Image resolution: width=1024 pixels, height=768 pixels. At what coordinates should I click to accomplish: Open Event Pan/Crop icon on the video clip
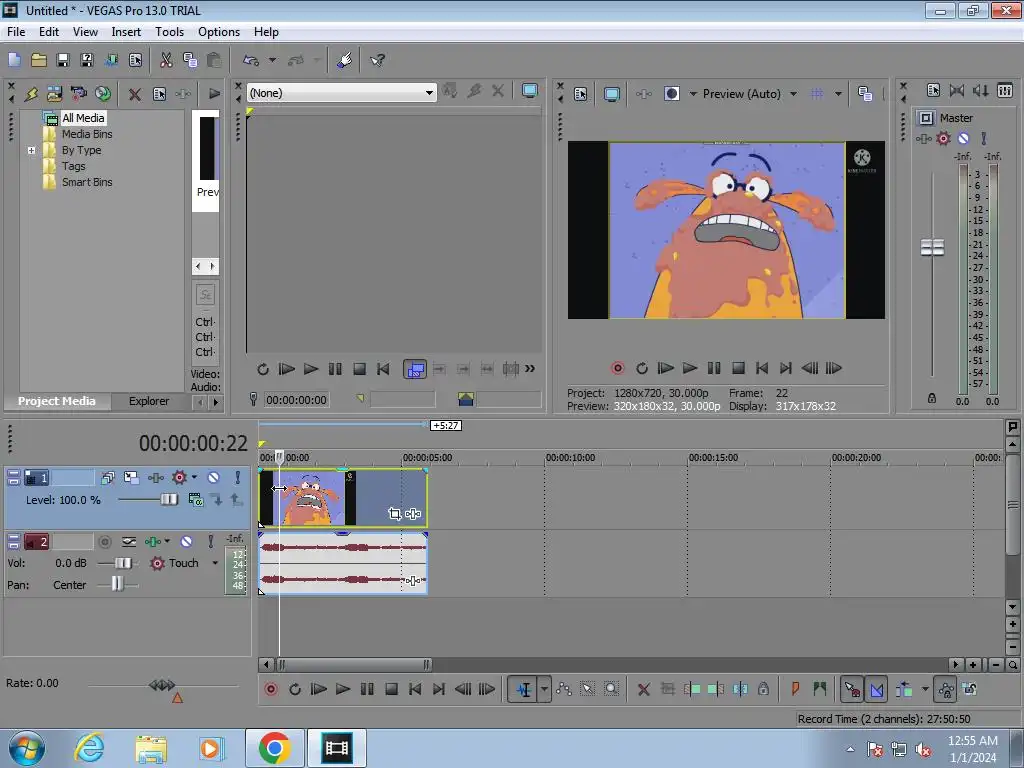(394, 514)
